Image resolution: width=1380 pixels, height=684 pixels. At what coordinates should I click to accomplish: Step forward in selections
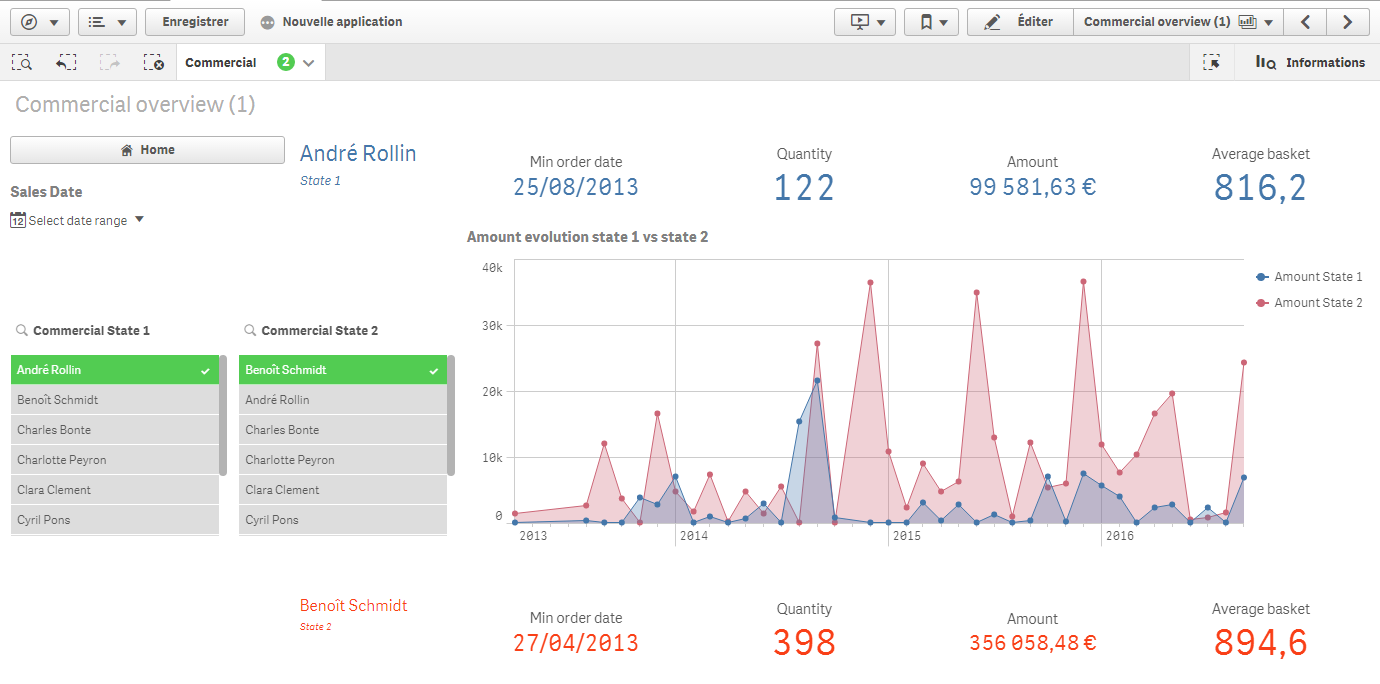110,62
